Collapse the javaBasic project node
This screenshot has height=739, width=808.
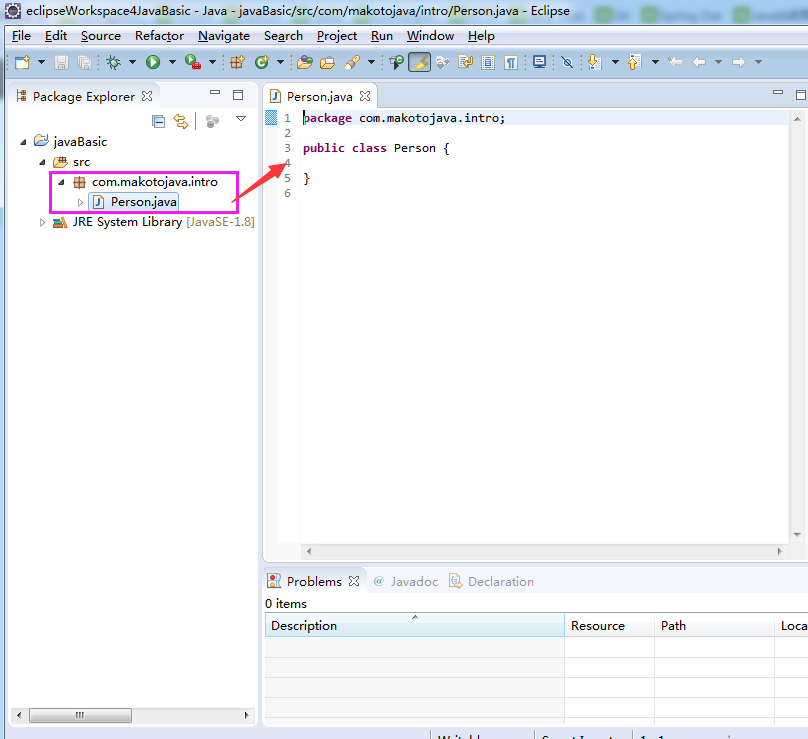click(x=23, y=142)
